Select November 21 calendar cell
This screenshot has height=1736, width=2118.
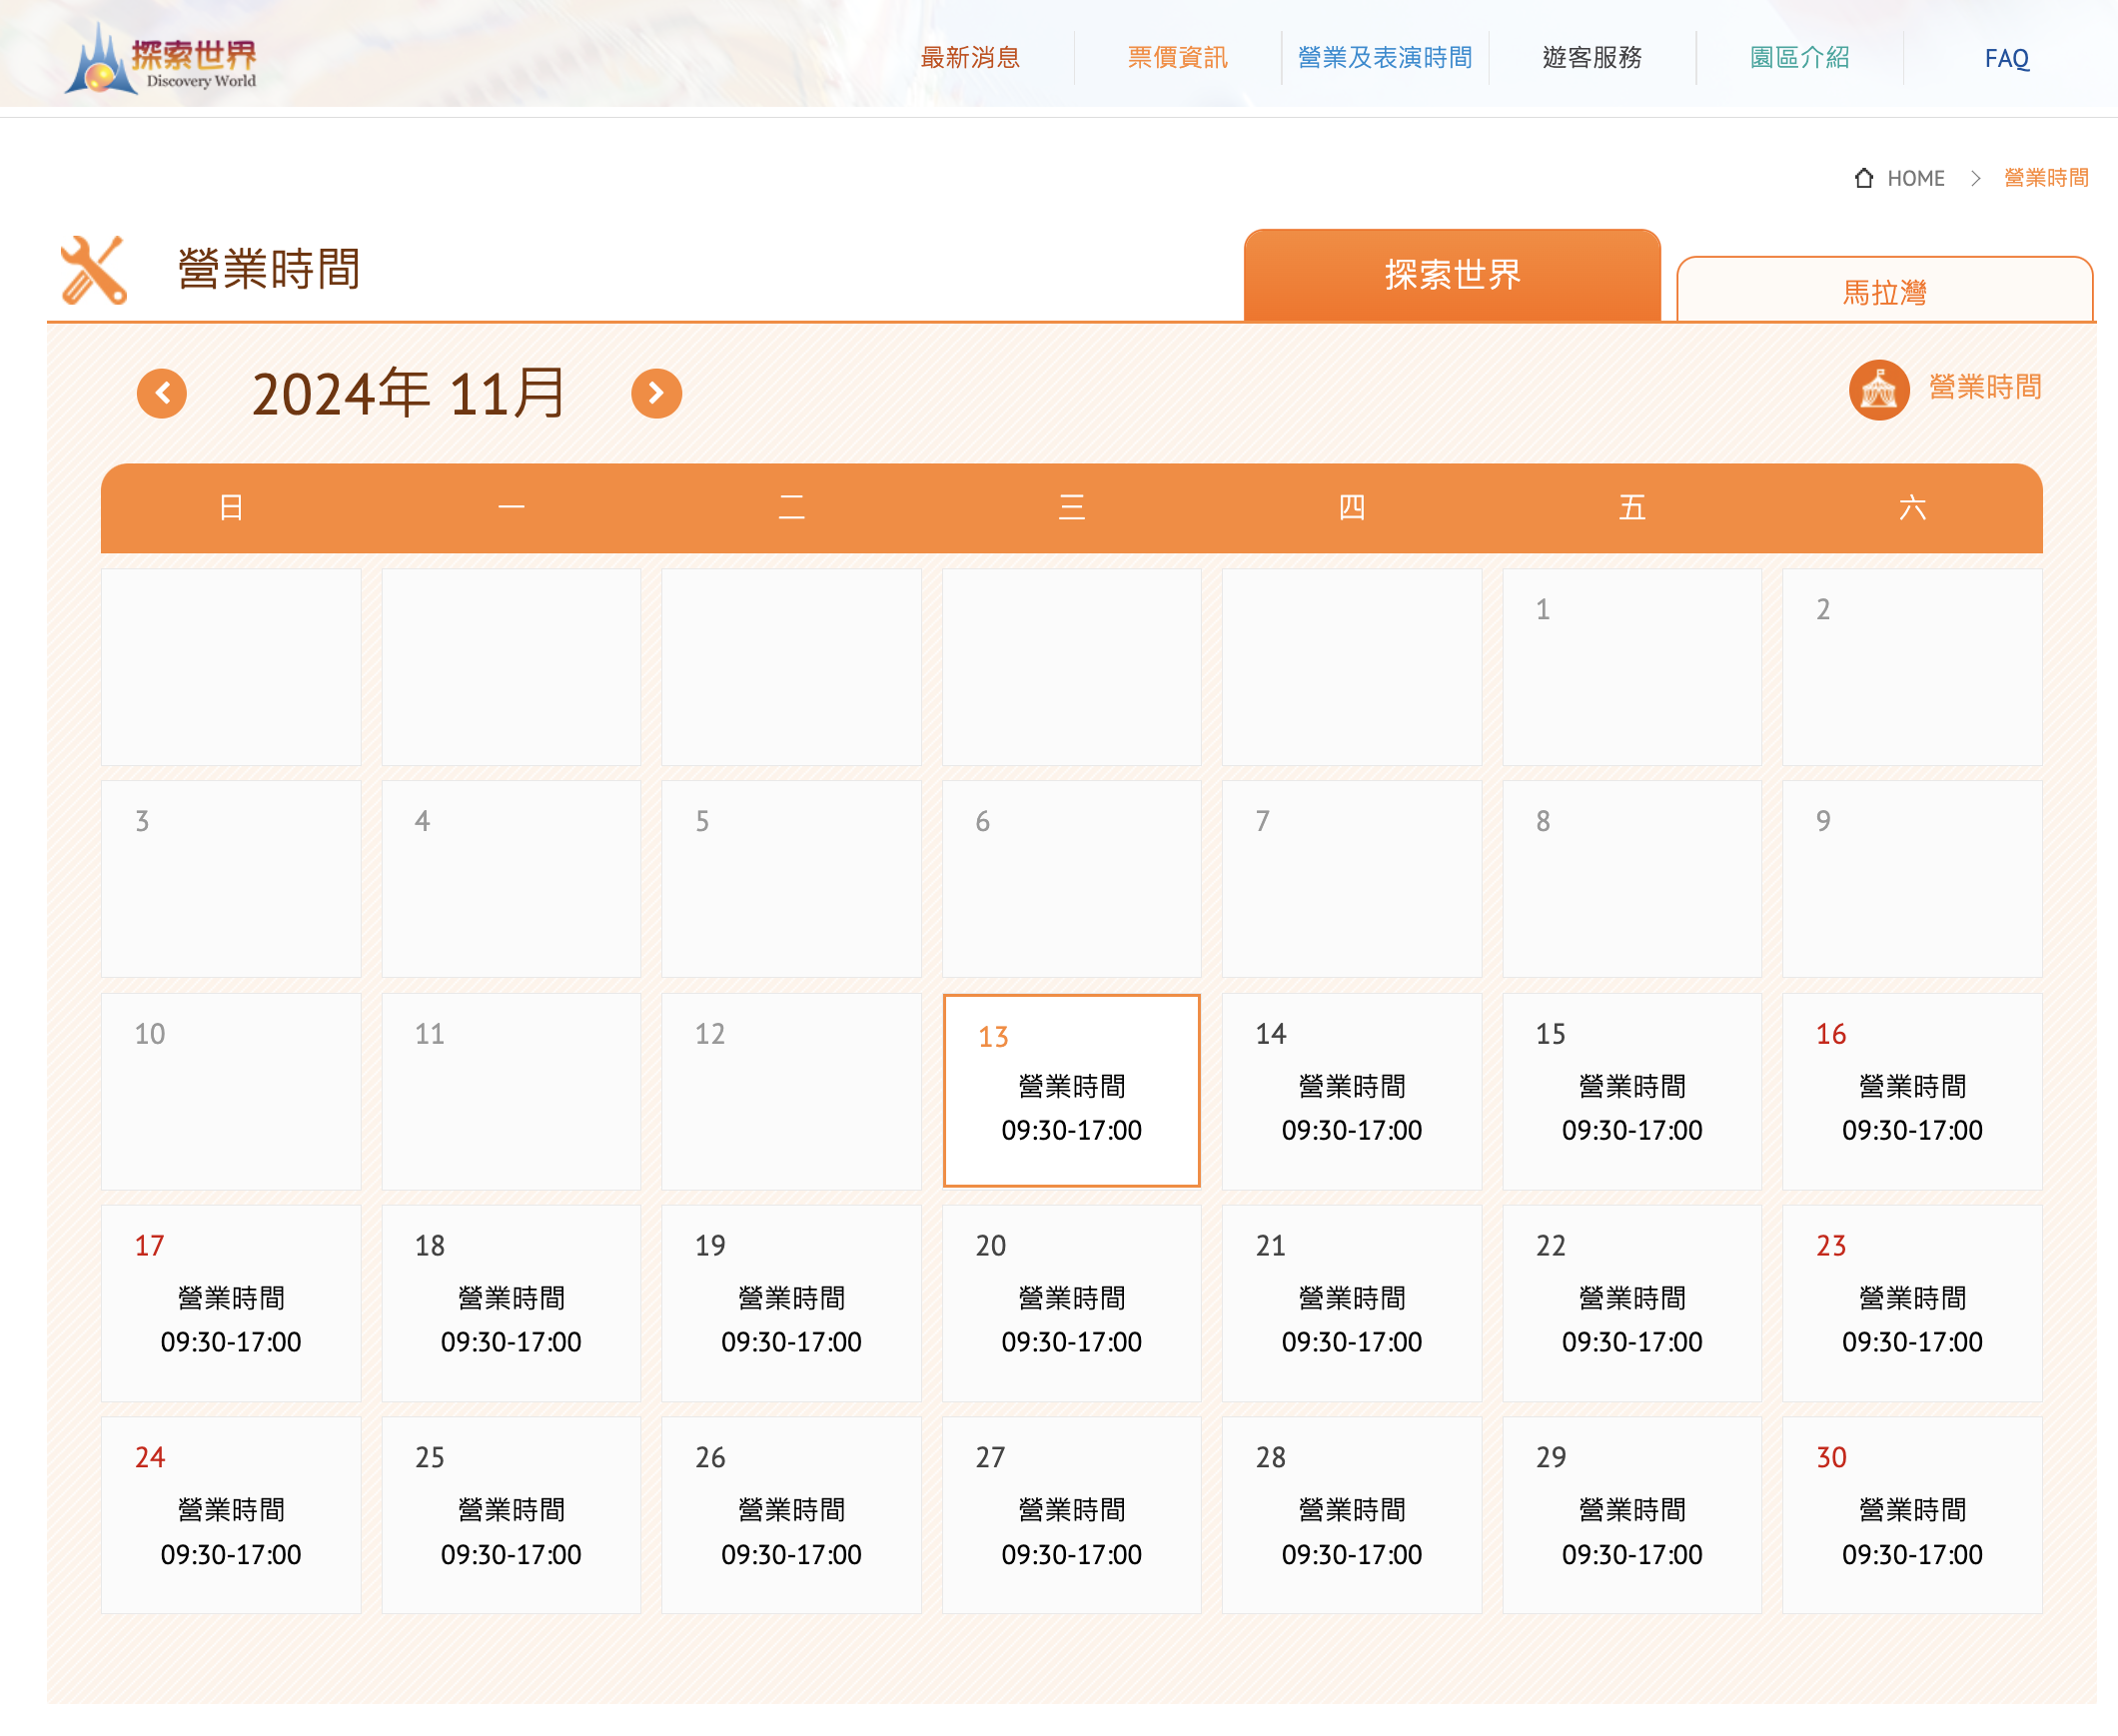[x=1351, y=1302]
